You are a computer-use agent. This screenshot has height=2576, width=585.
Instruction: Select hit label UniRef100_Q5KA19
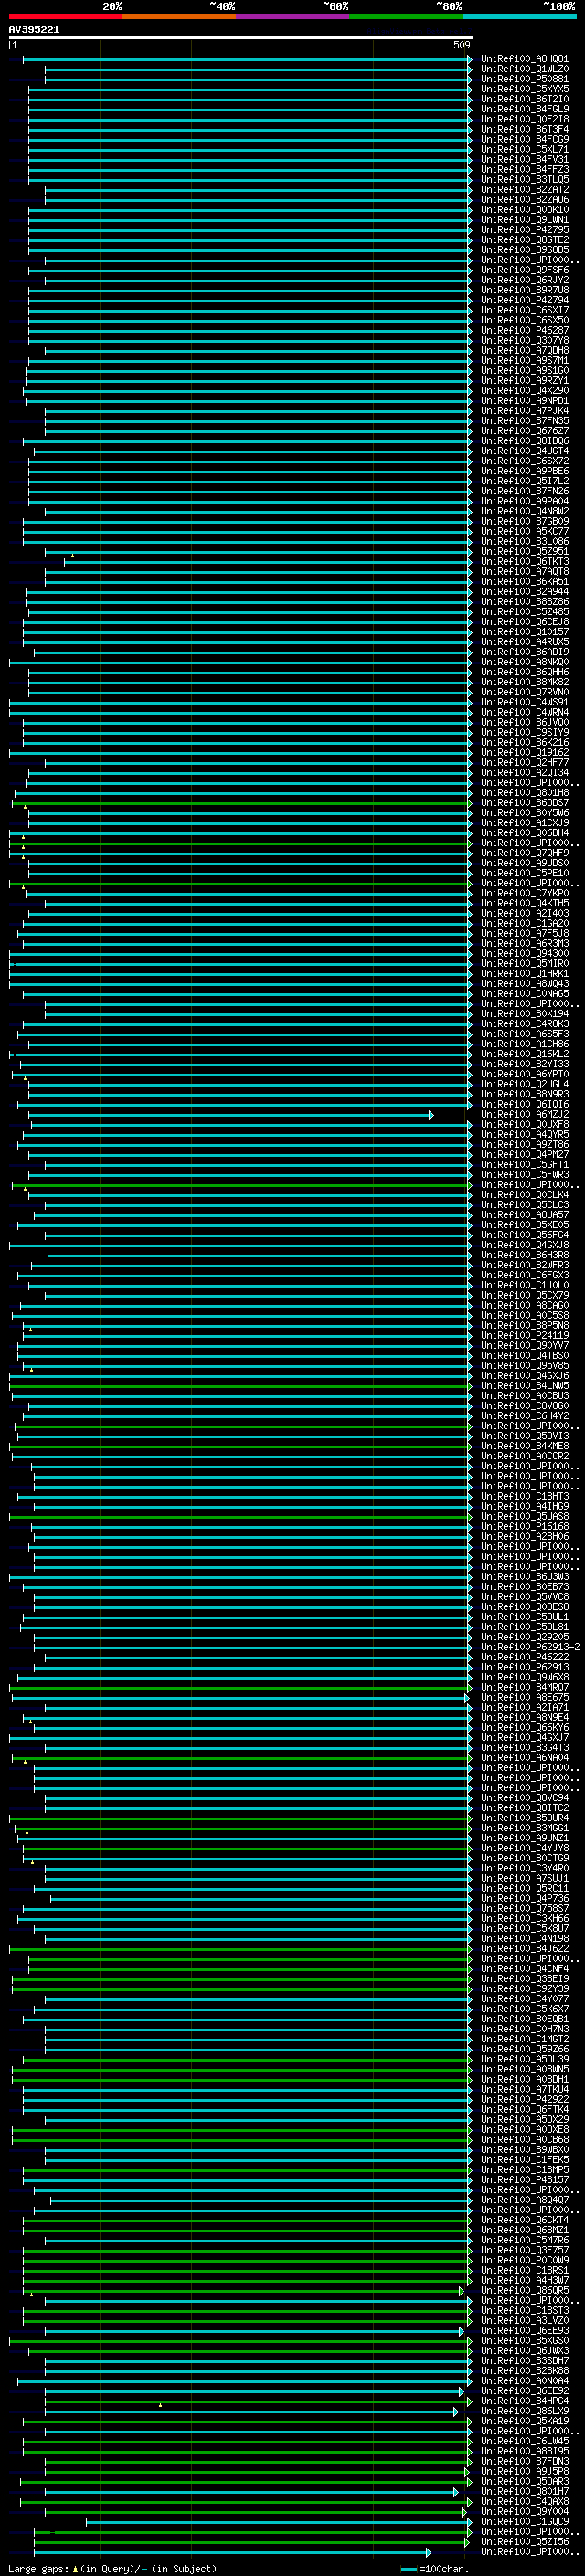click(x=525, y=2422)
